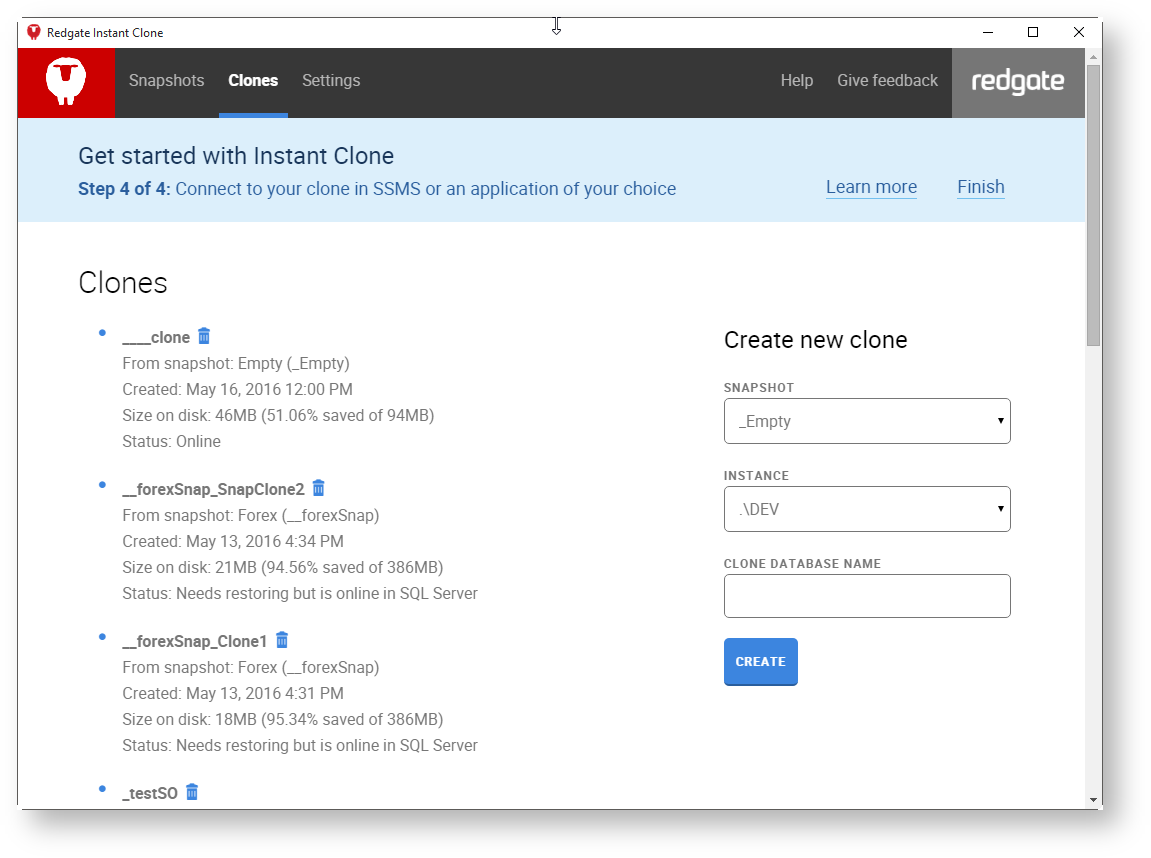Viewport: 1151px width, 858px height.
Task: Click 'Size on disk: 21MB (94.56% saved of 386MB)'
Action: click(x=283, y=567)
